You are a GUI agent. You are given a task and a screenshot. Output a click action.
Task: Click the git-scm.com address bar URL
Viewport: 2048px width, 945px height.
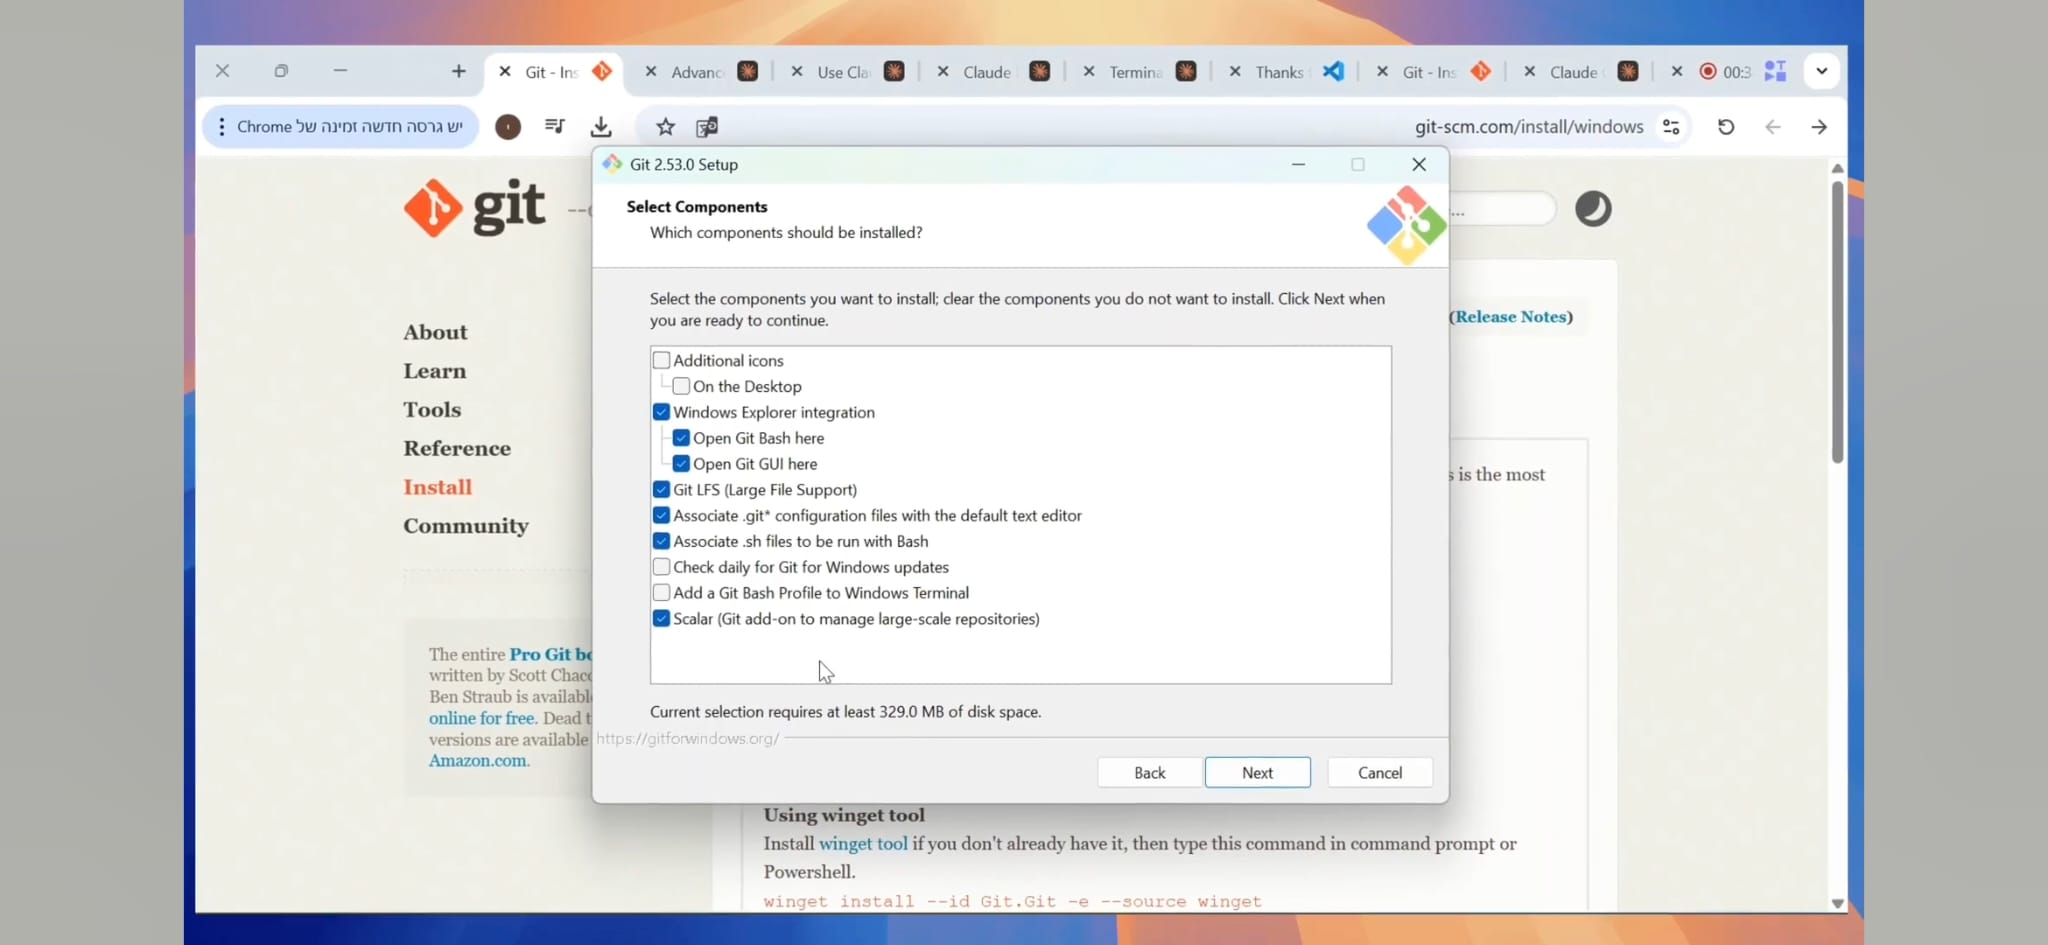(x=1529, y=127)
